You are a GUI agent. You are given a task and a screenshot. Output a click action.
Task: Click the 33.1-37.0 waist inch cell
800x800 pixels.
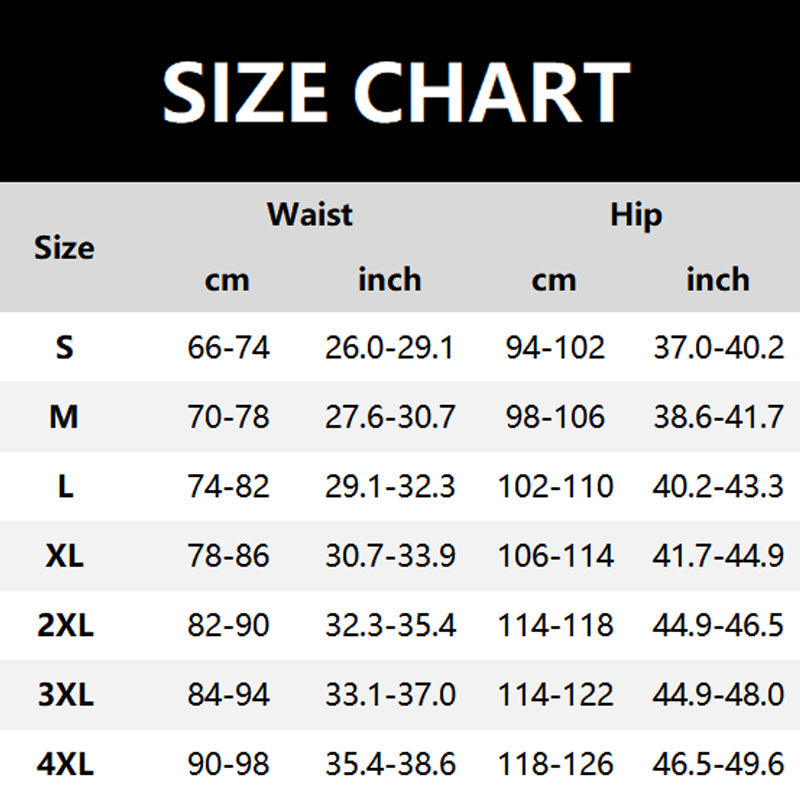point(390,695)
